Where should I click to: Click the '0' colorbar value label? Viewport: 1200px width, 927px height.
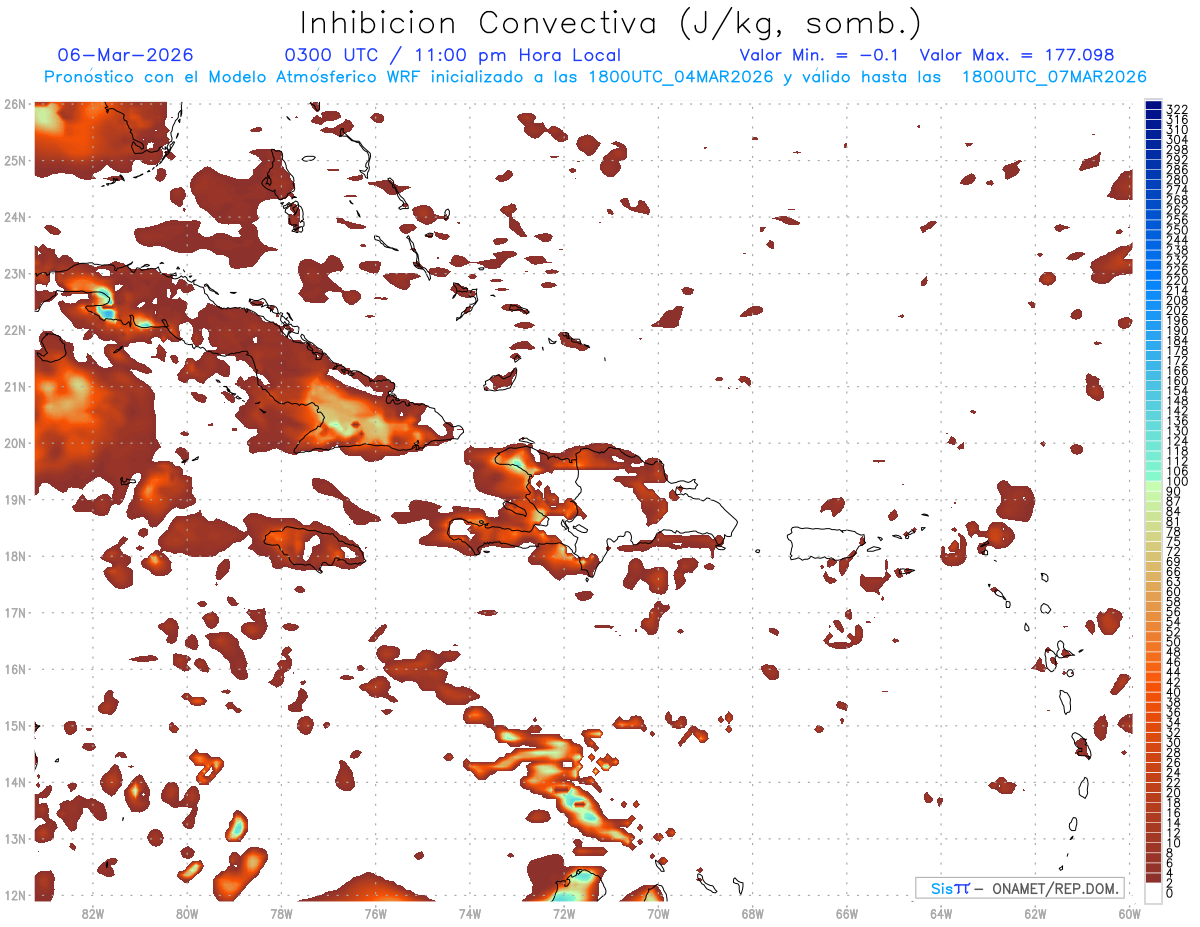pyautogui.click(x=1170, y=893)
